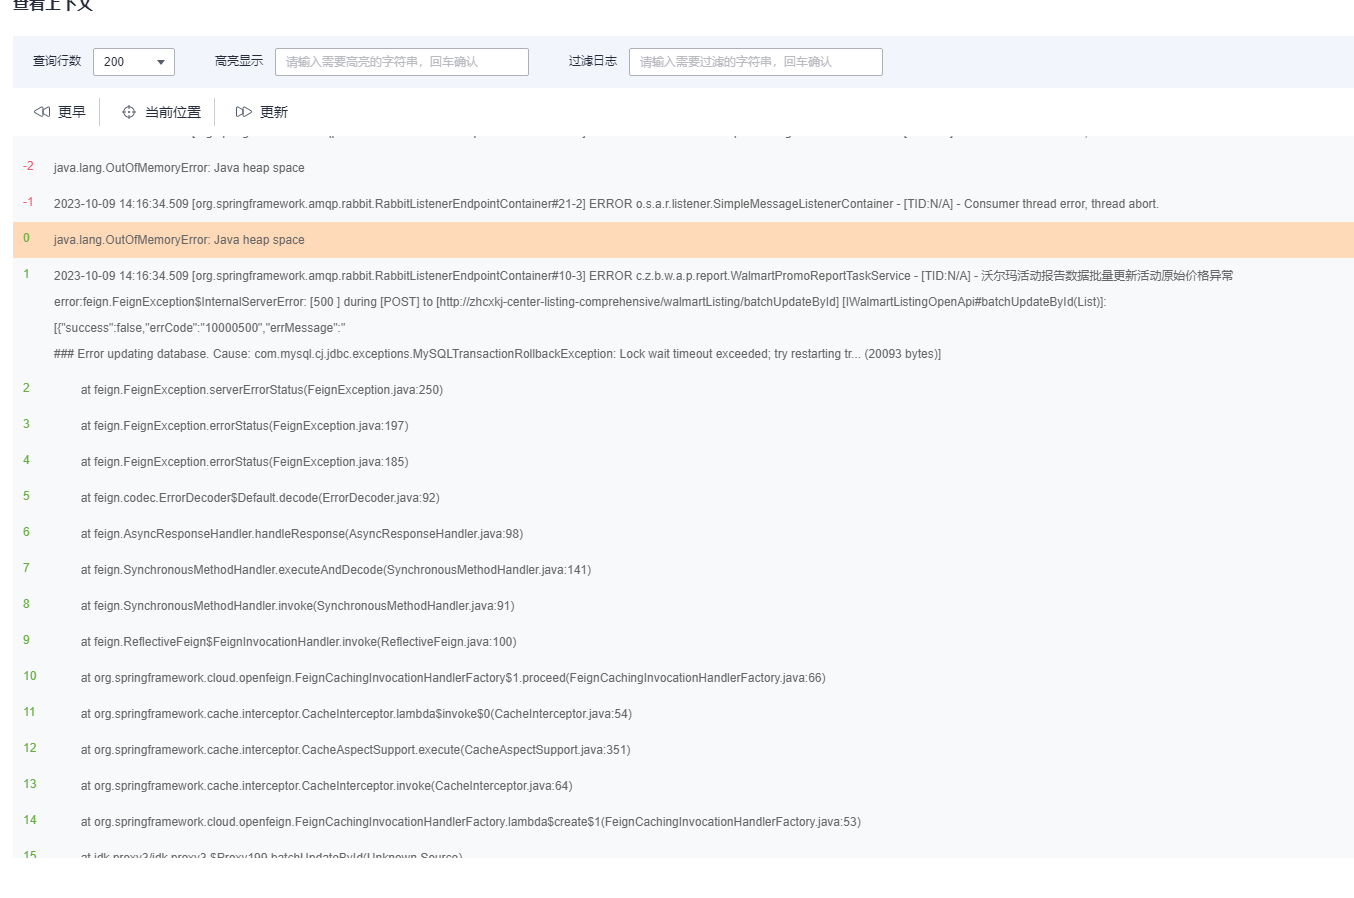
Task: Focus the 过滤日志 filter string input
Action: click(x=756, y=62)
